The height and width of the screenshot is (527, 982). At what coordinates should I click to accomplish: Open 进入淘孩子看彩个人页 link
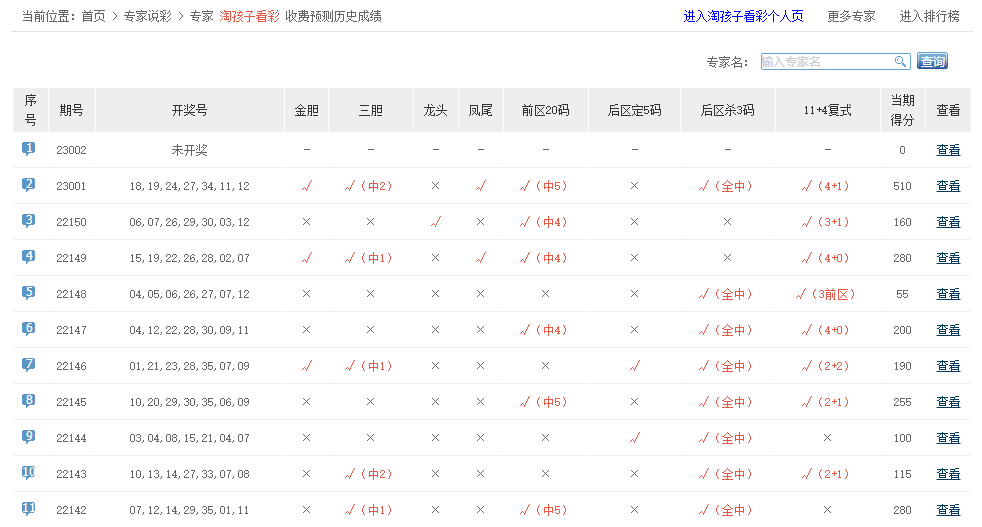point(743,16)
